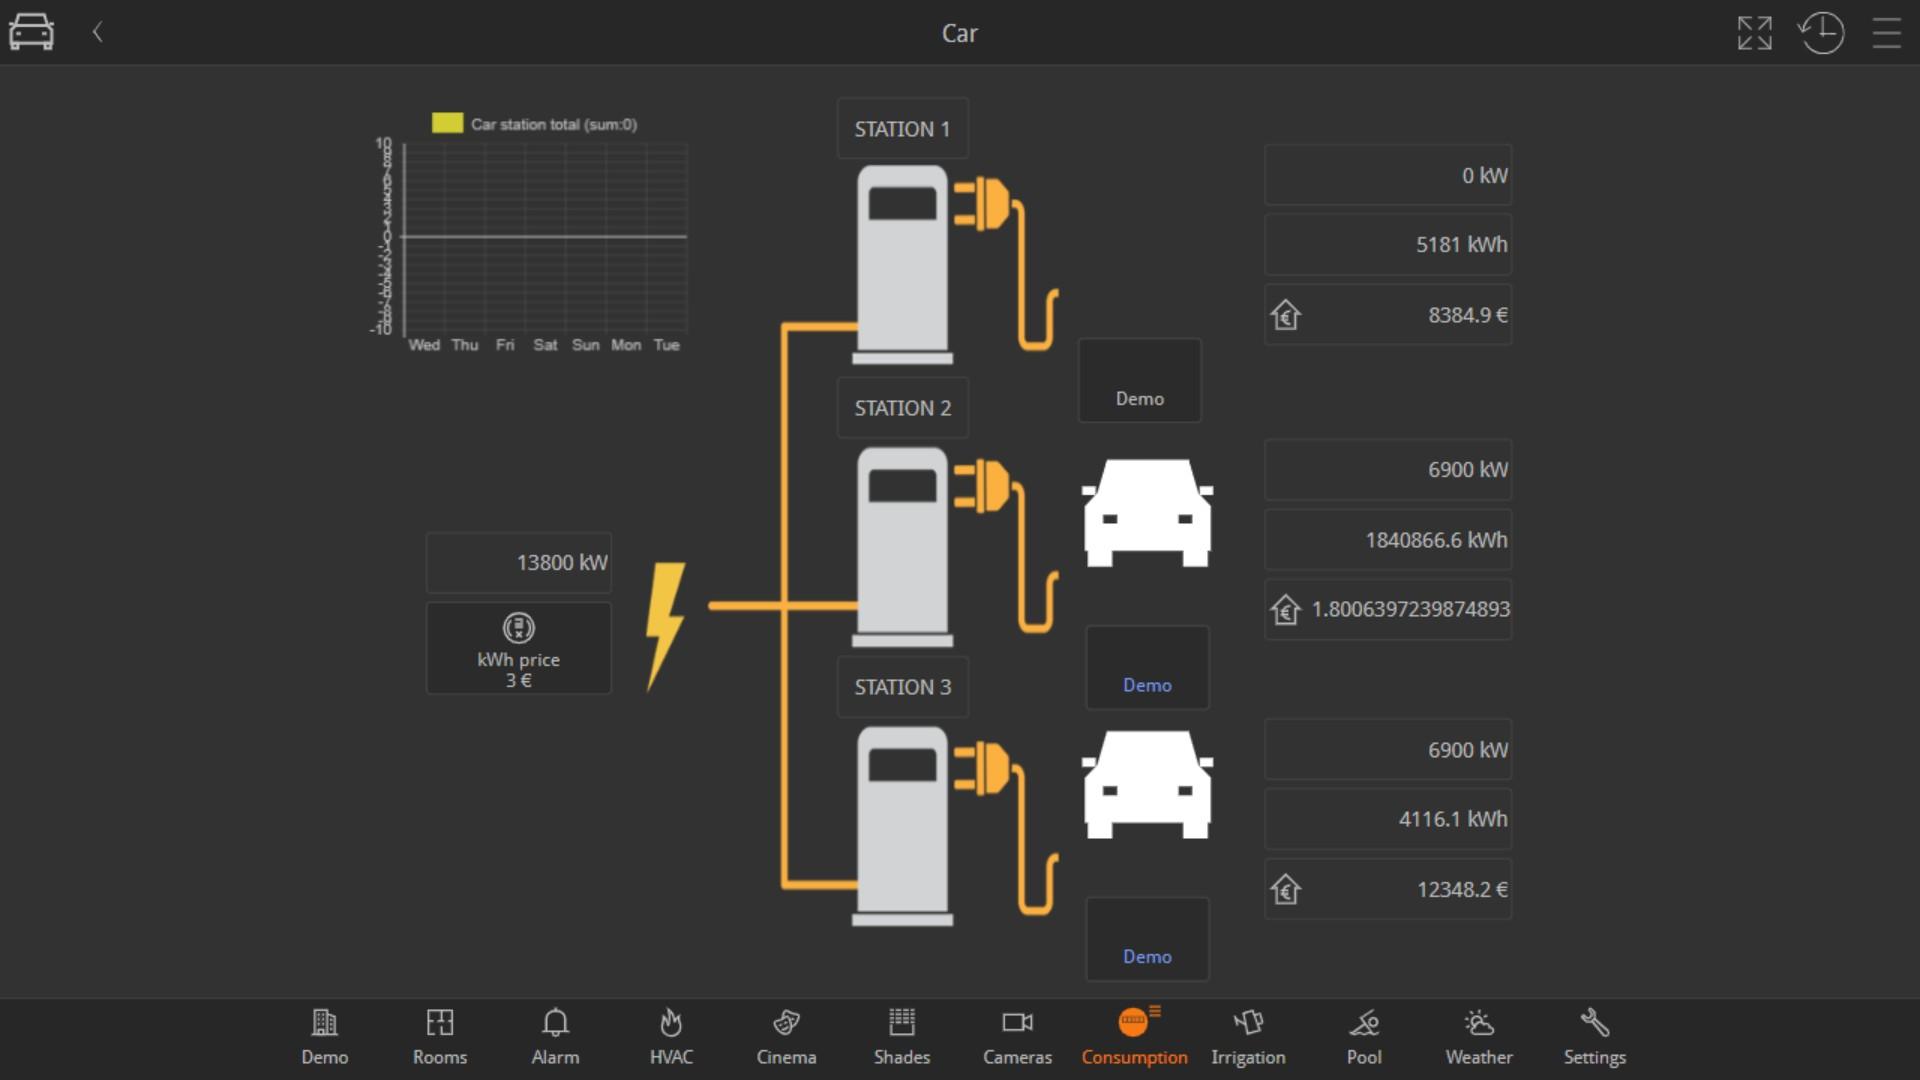Image resolution: width=1920 pixels, height=1080 pixels.
Task: Click the STATION 2 label
Action: tap(902, 408)
